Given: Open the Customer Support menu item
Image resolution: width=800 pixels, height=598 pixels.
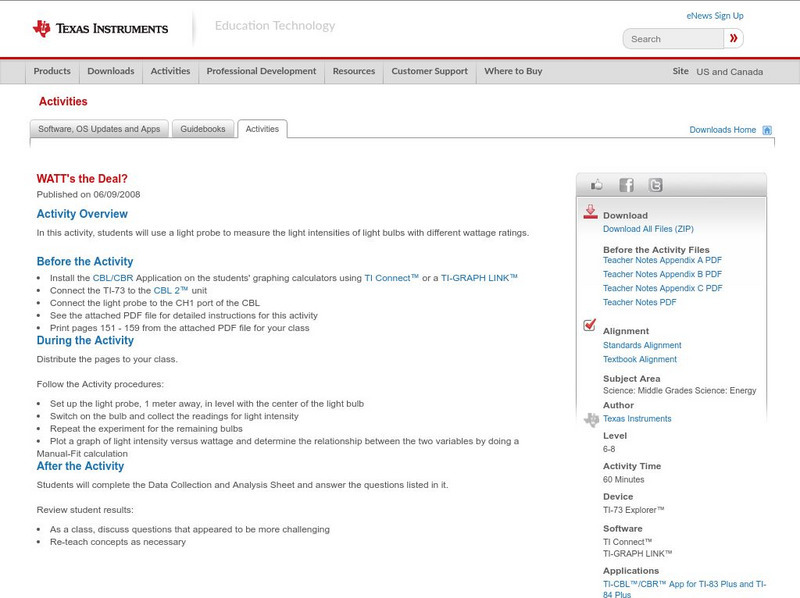Looking at the screenshot, I should (x=429, y=72).
